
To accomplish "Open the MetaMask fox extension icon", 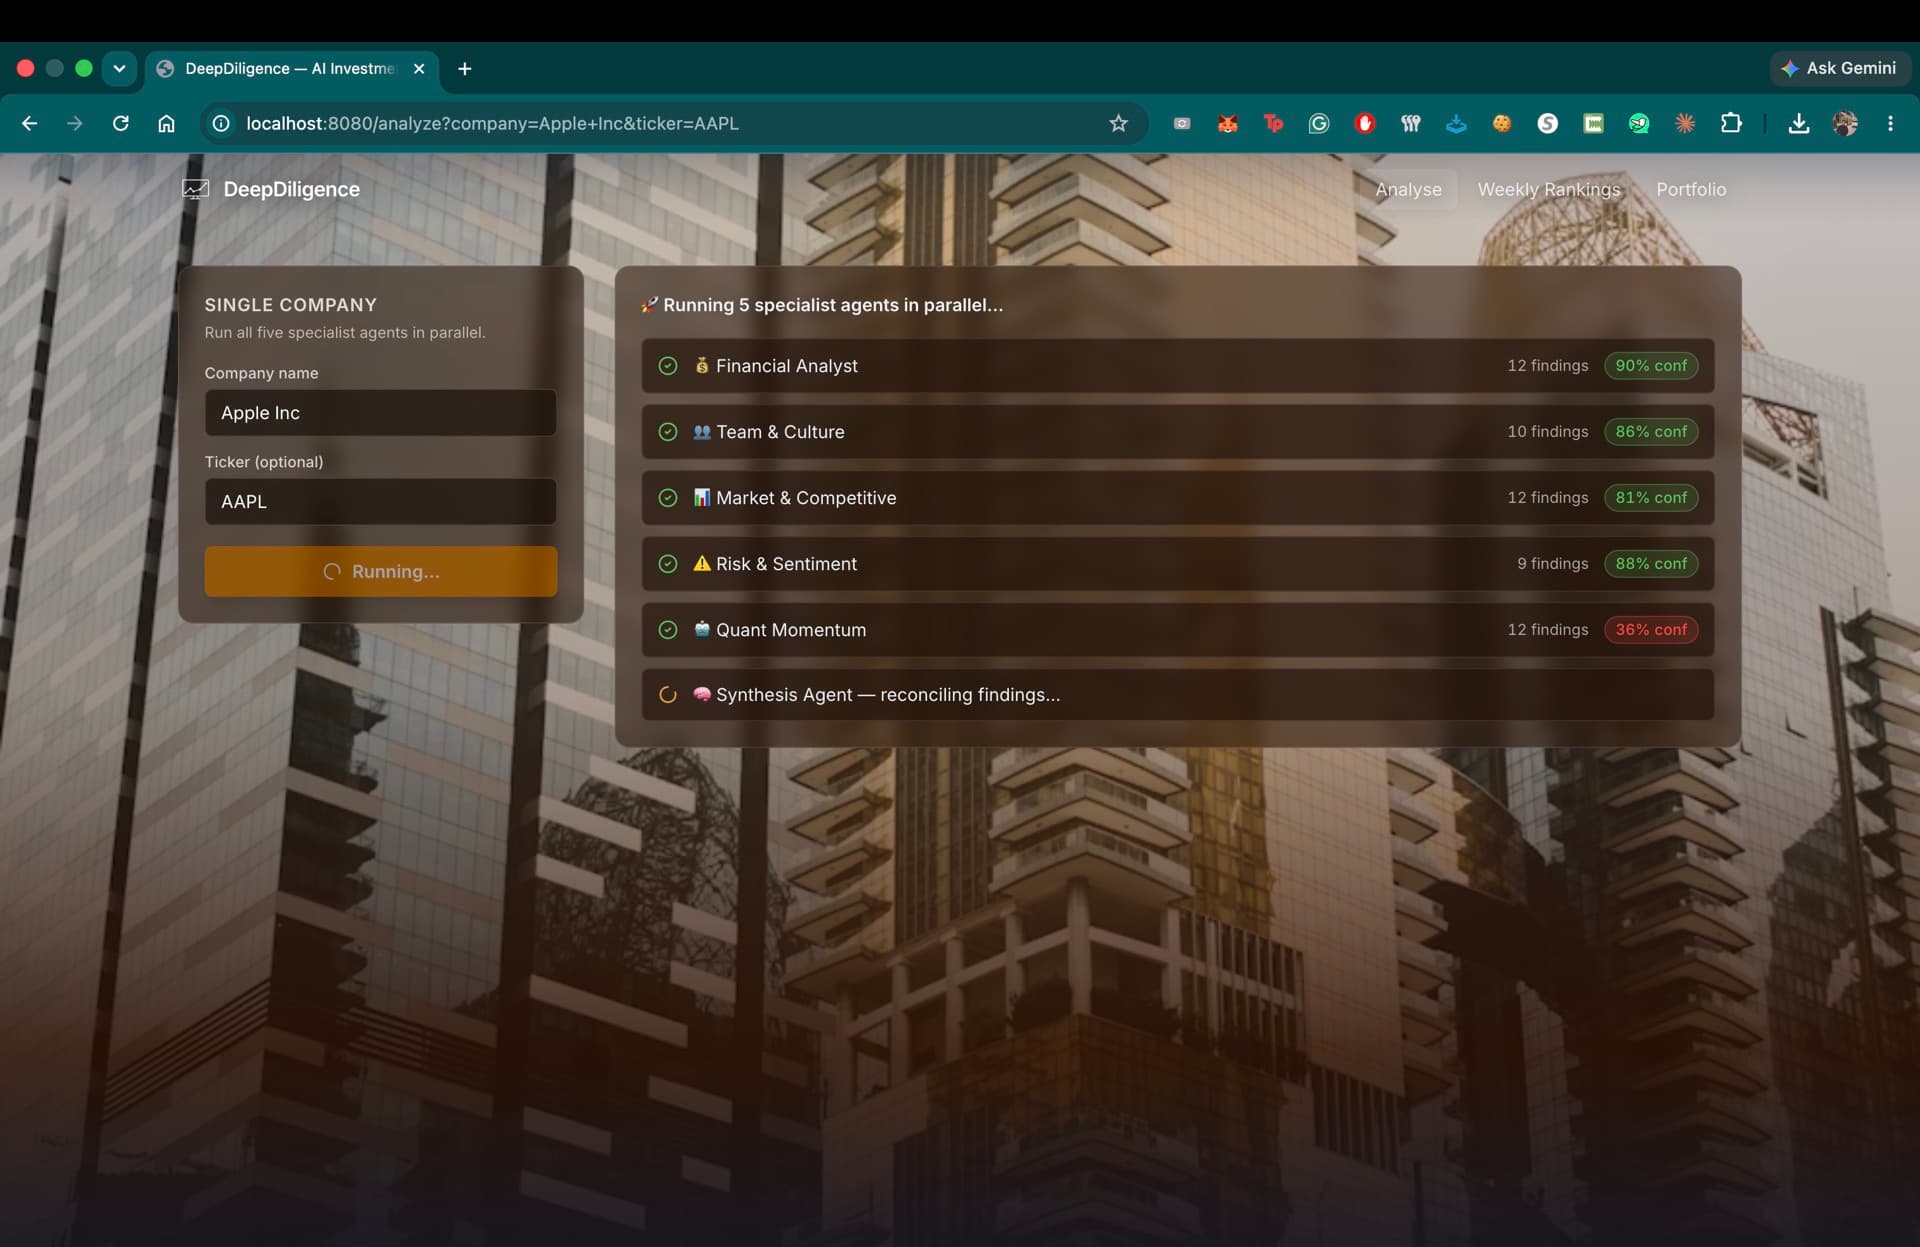I will pyautogui.click(x=1227, y=123).
